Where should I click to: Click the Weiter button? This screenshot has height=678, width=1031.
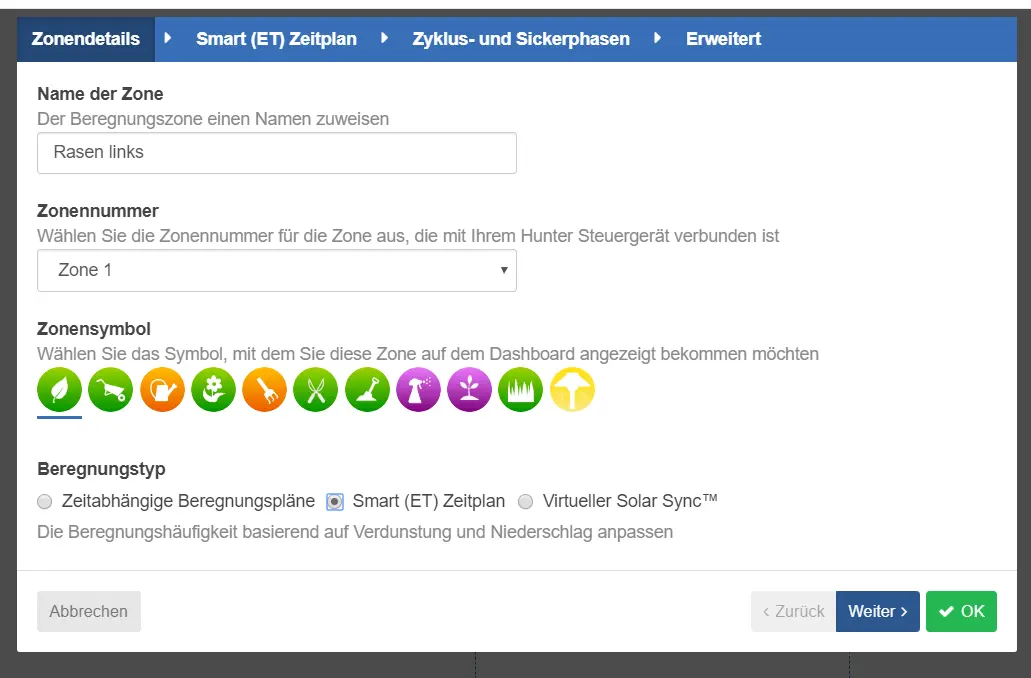tap(877, 611)
